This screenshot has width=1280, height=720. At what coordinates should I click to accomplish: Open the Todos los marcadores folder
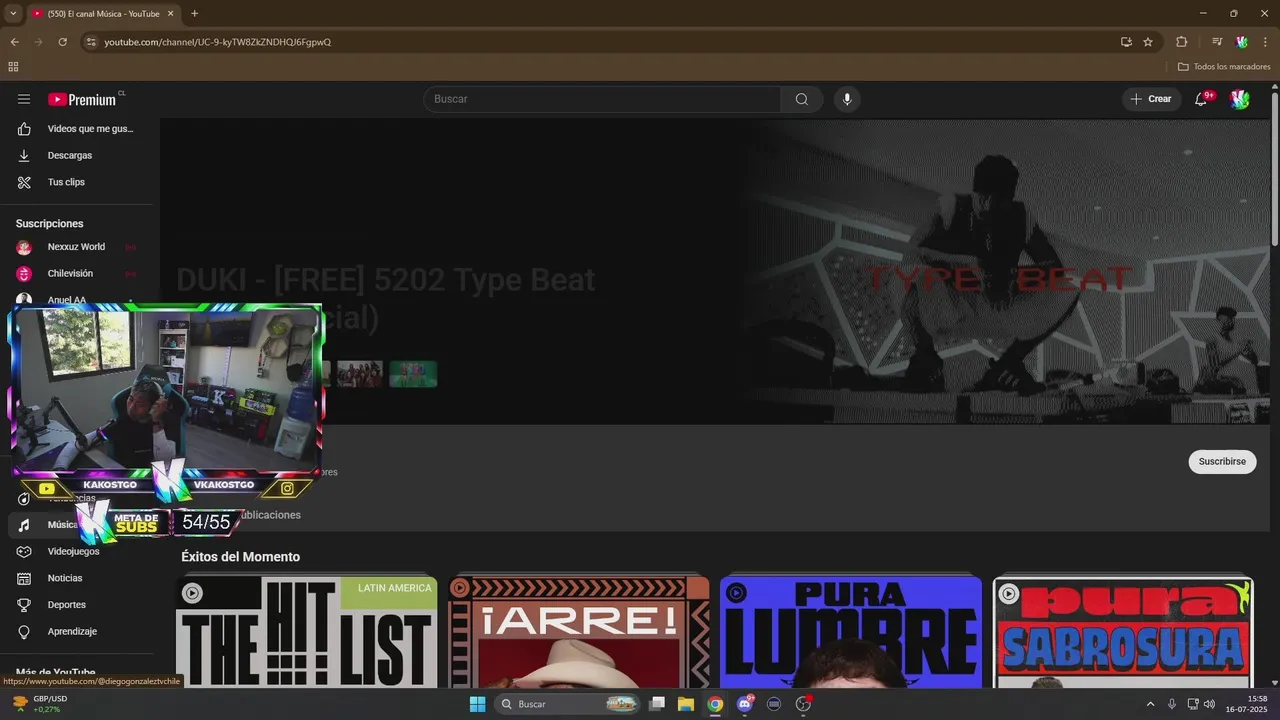point(1224,67)
